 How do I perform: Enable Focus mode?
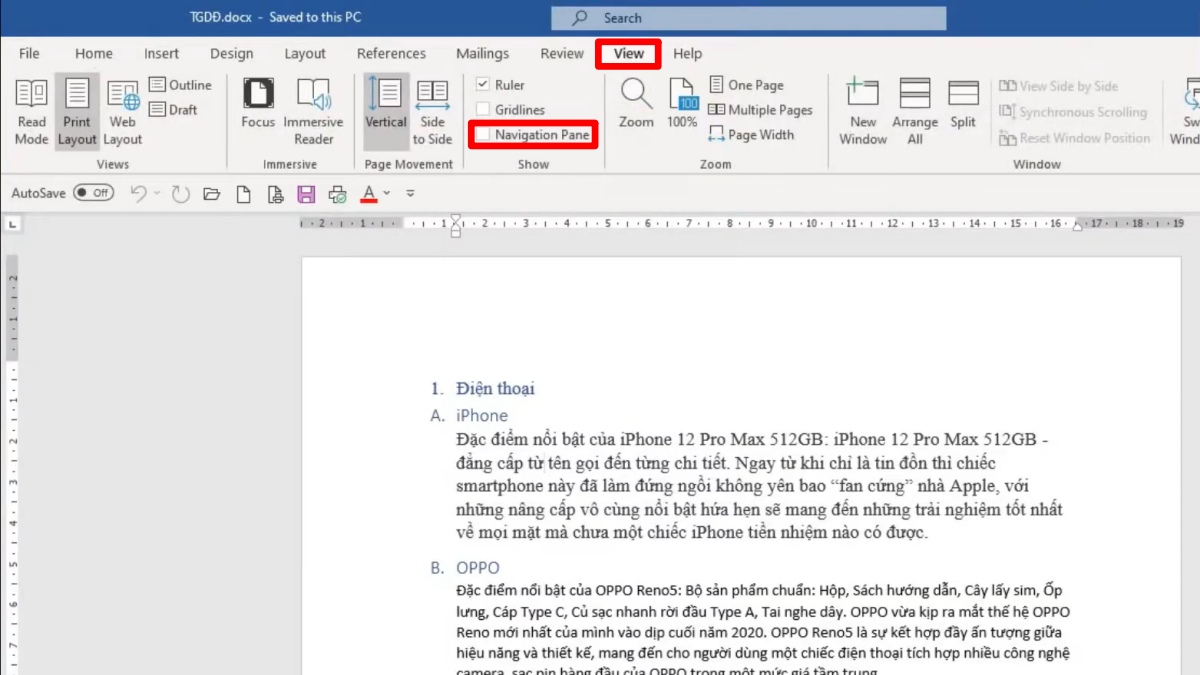click(x=258, y=104)
